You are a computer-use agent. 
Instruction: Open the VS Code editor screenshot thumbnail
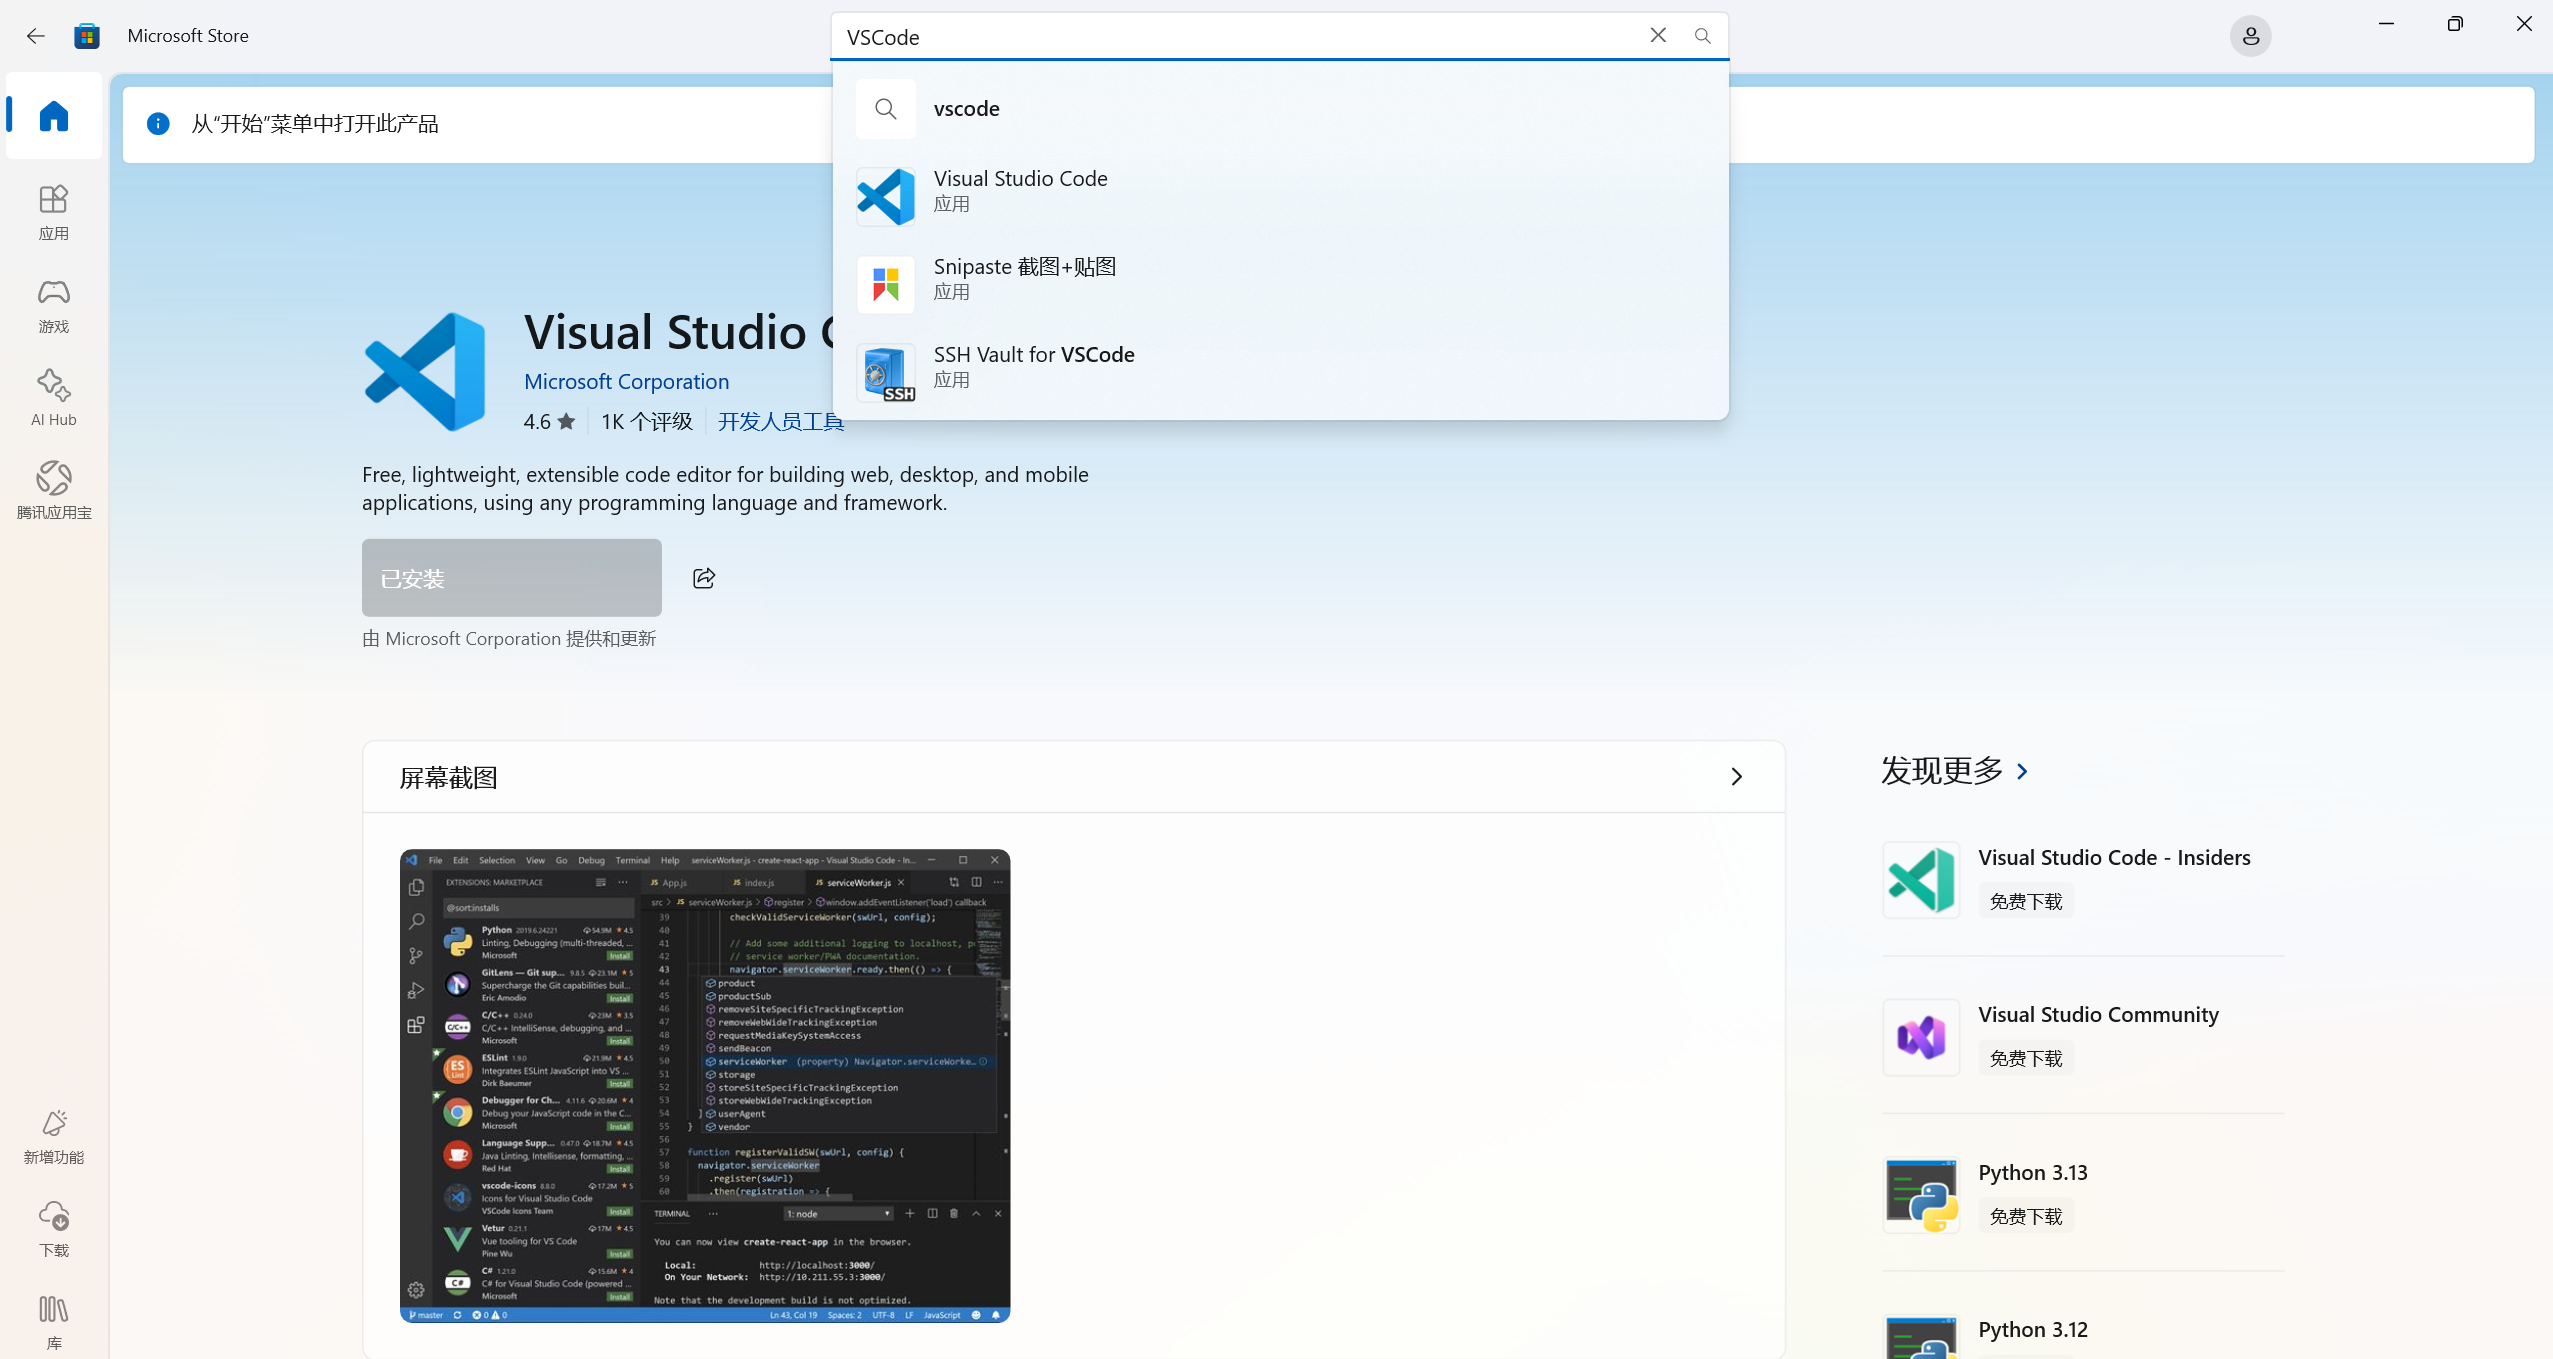[705, 1085]
